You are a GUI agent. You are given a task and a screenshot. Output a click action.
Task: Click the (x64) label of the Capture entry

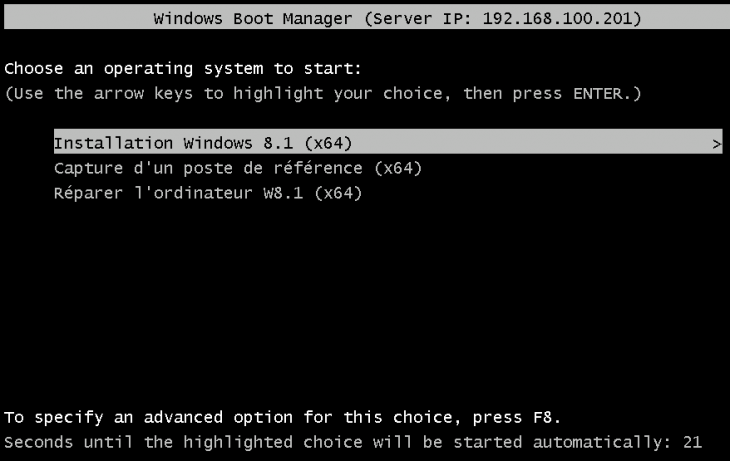399,168
